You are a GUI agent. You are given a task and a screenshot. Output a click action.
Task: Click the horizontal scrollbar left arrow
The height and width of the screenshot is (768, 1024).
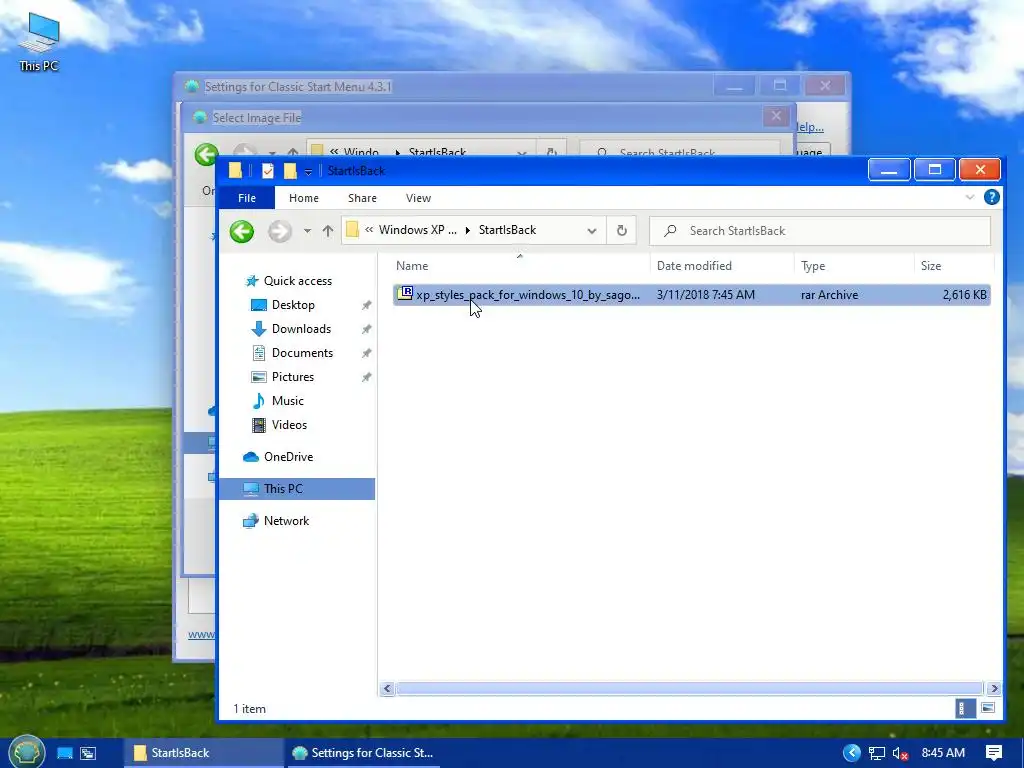point(387,688)
